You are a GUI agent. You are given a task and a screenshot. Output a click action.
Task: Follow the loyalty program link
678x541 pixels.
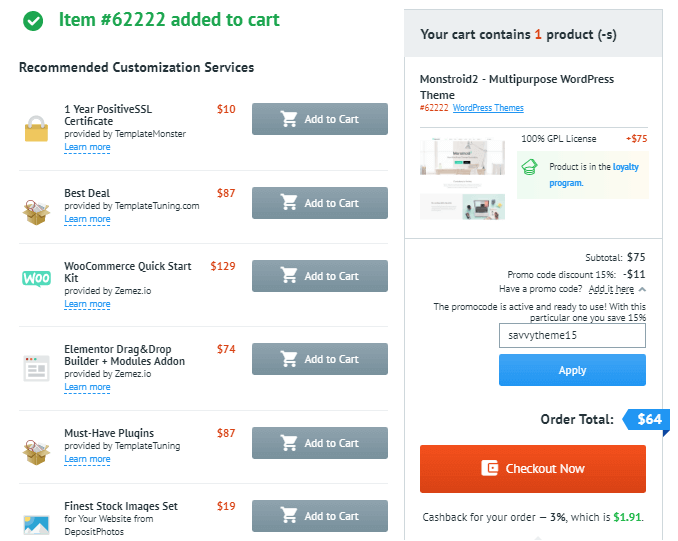tap(593, 175)
